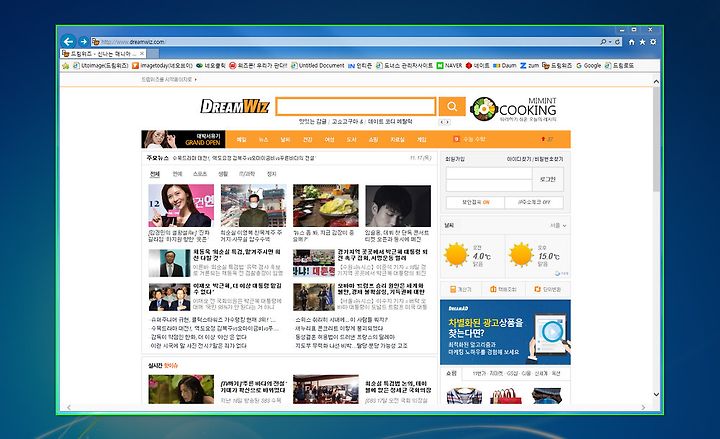Click the 로그인 login button
This screenshot has height=439, width=720.
(547, 179)
